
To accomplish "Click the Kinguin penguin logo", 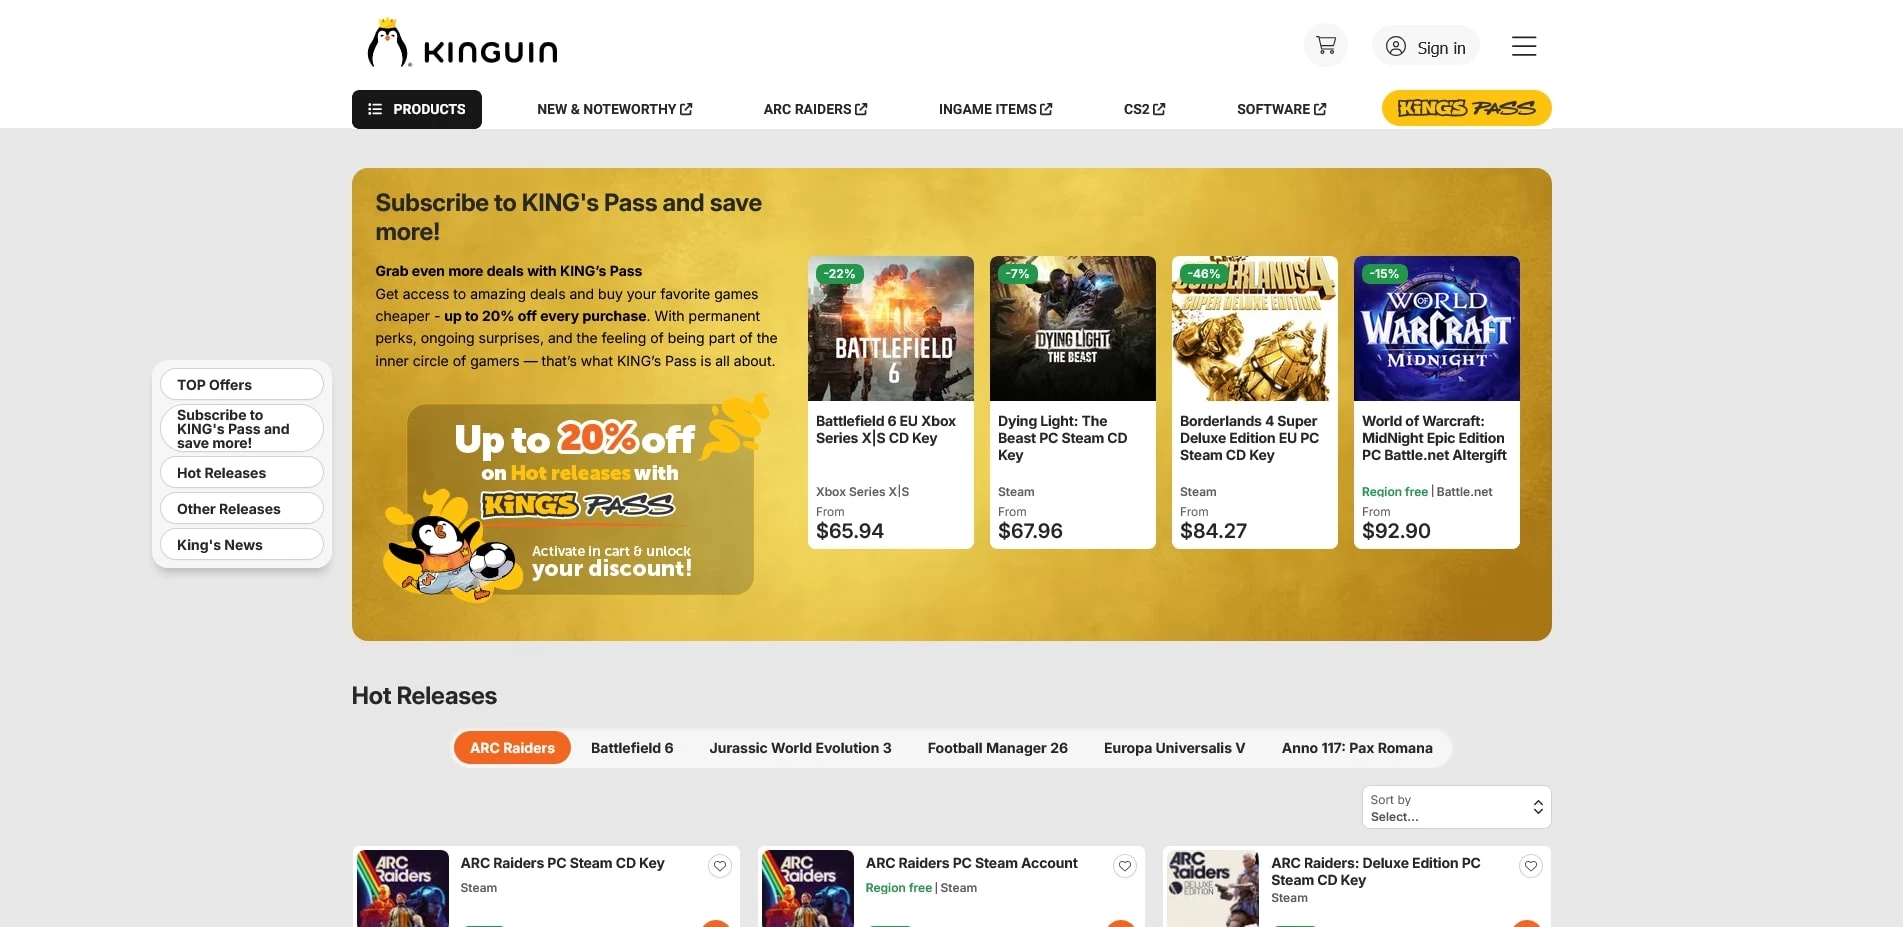I will pos(389,45).
